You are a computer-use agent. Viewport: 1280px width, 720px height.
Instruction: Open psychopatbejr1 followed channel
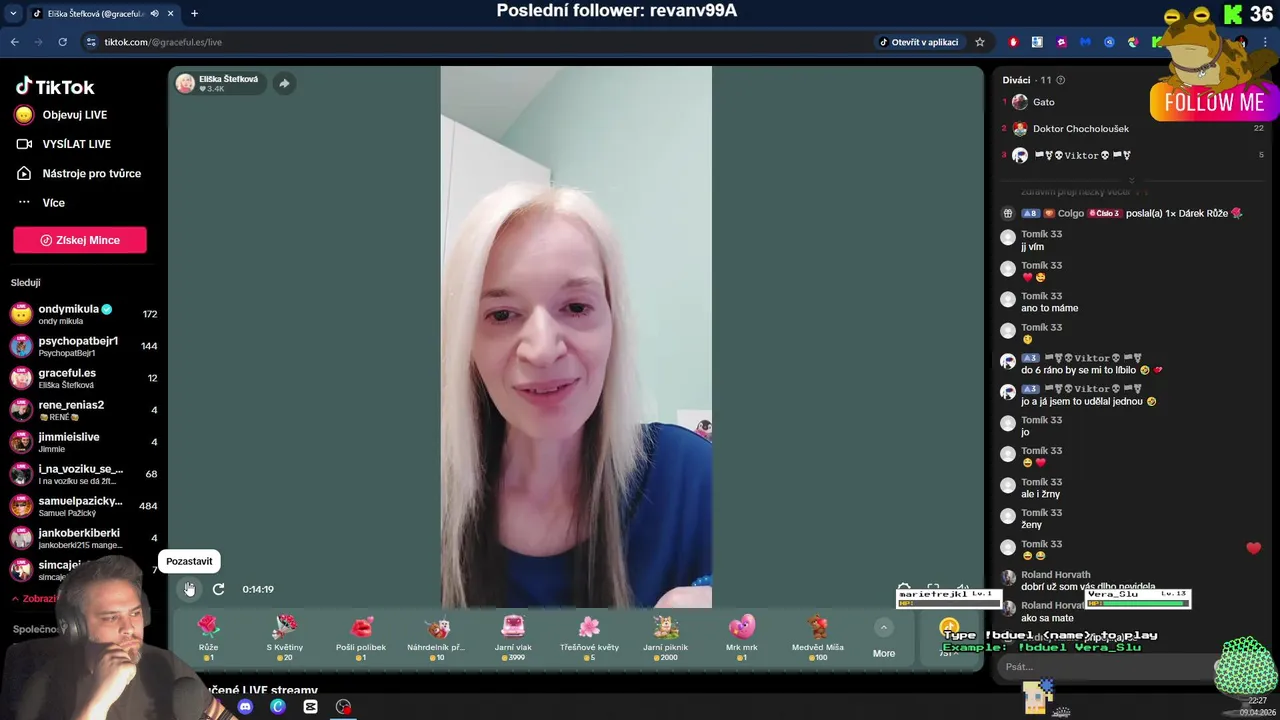(x=84, y=346)
